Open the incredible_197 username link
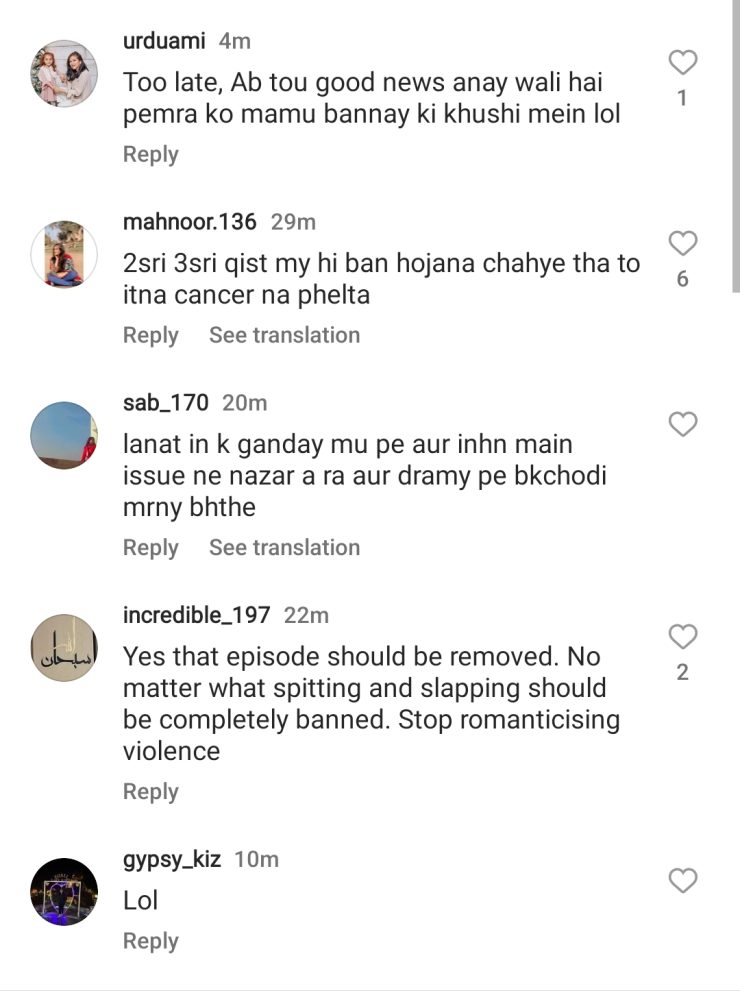740x1004 pixels. pyautogui.click(x=196, y=615)
